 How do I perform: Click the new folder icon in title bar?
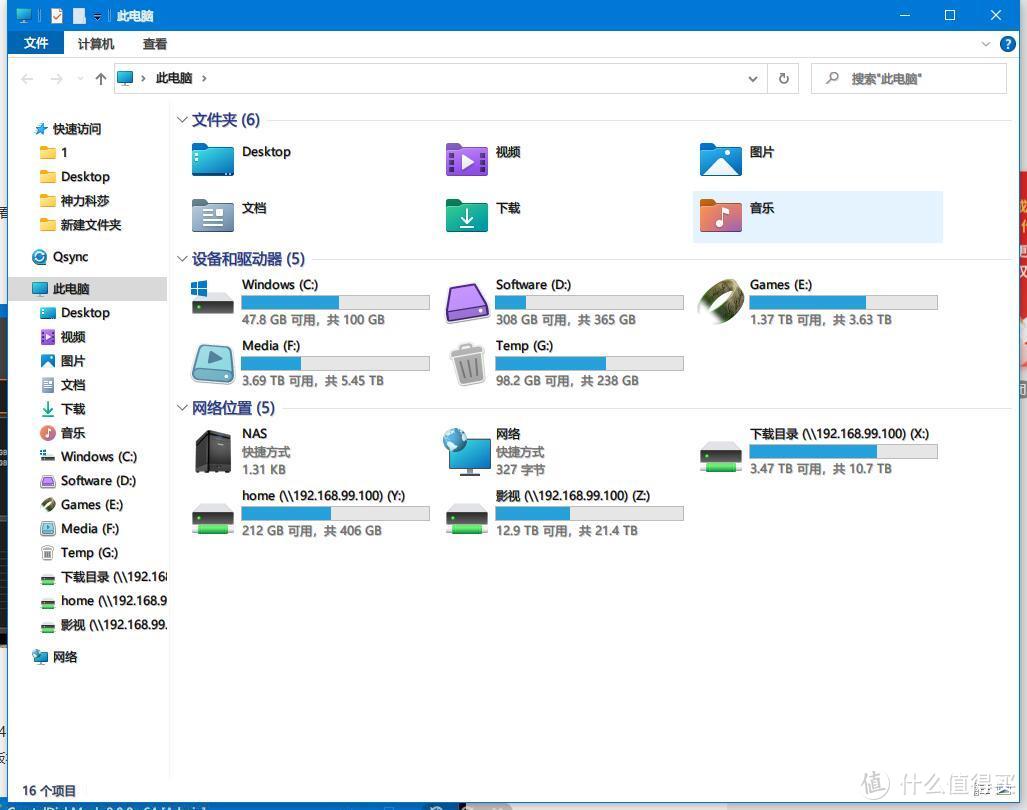point(79,15)
